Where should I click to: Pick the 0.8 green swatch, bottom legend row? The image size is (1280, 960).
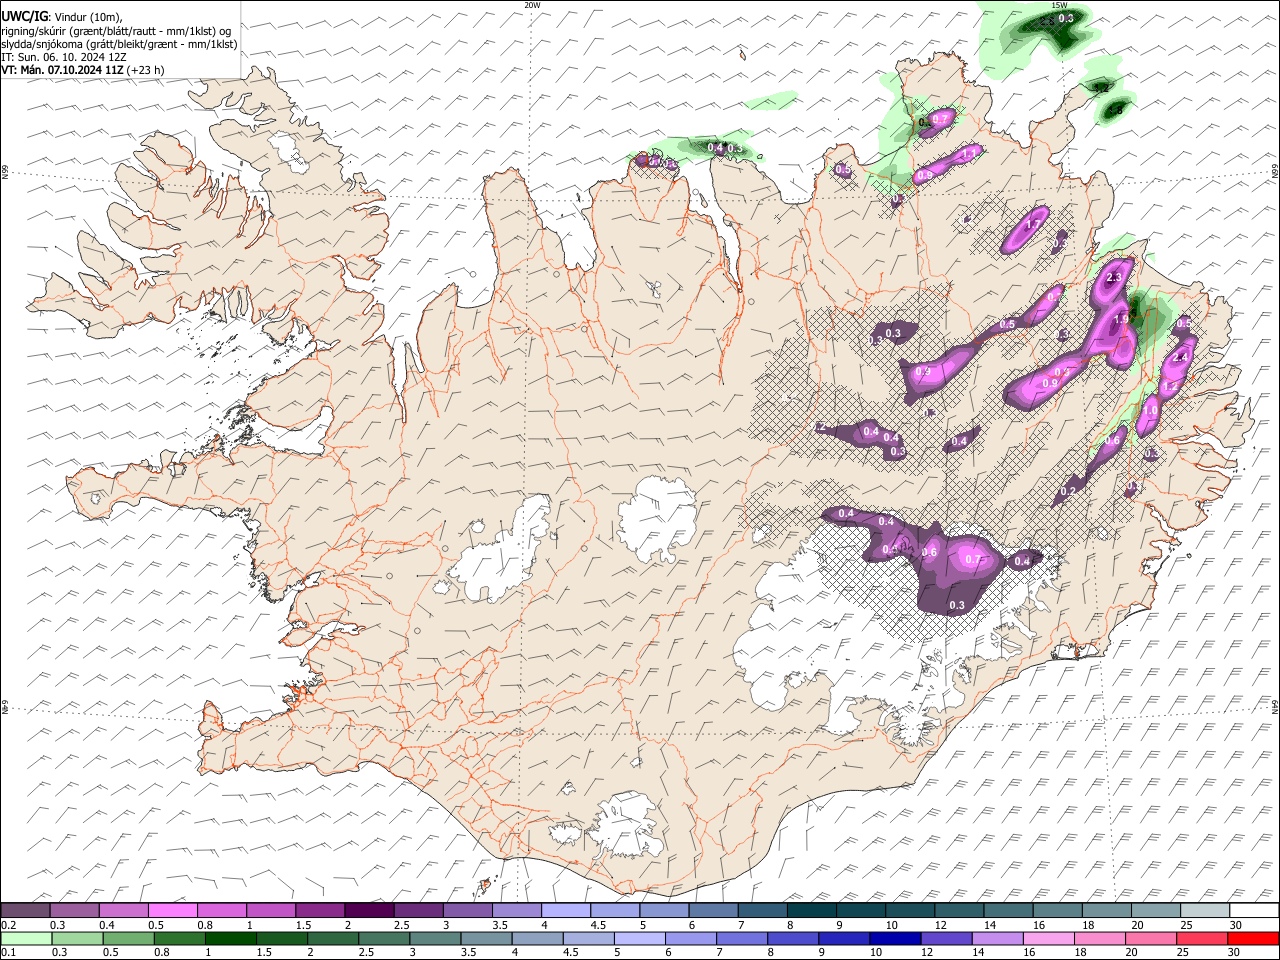pyautogui.click(x=180, y=939)
